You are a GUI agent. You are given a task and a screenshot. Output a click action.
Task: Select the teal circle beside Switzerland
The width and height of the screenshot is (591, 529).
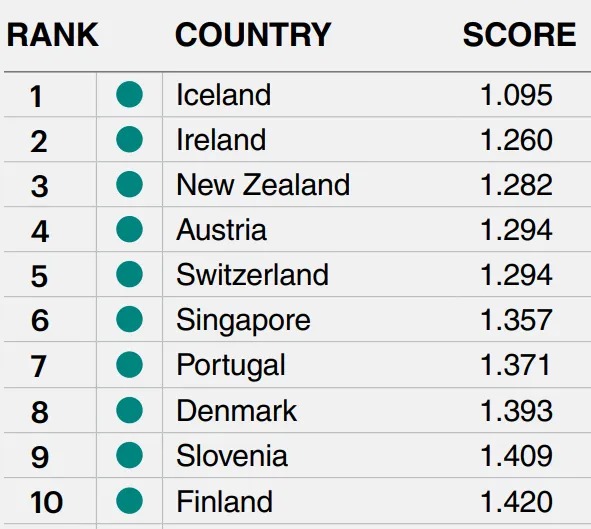pyautogui.click(x=129, y=274)
